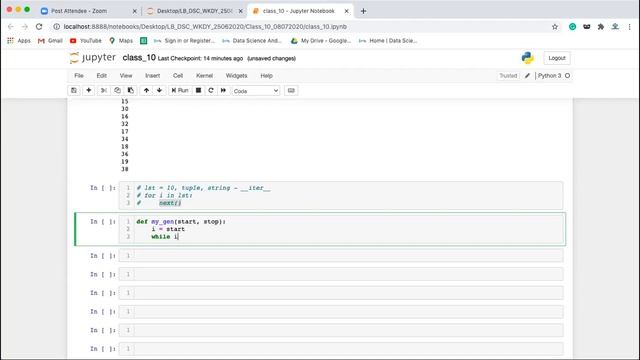
Task: Open a new browser tab
Action: click(x=363, y=11)
